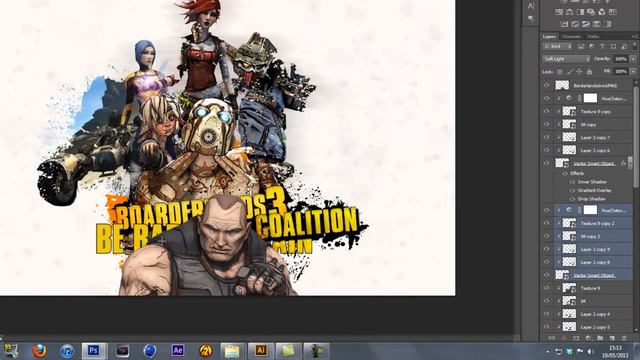Image resolution: width=640 pixels, height=360 pixels.
Task: Hide the Layer 2 copy 4 layer
Action: click(x=547, y=314)
